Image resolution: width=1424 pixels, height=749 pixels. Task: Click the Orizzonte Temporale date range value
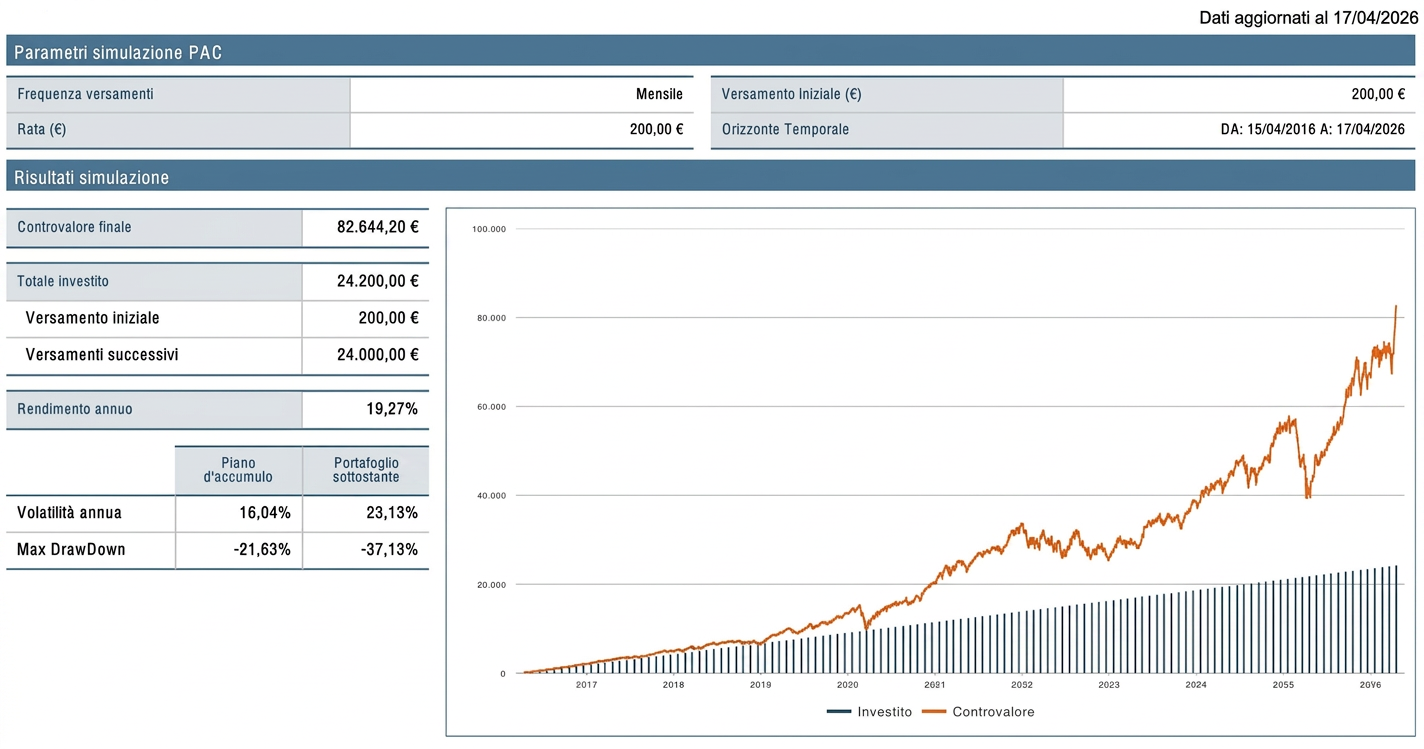pos(1312,129)
